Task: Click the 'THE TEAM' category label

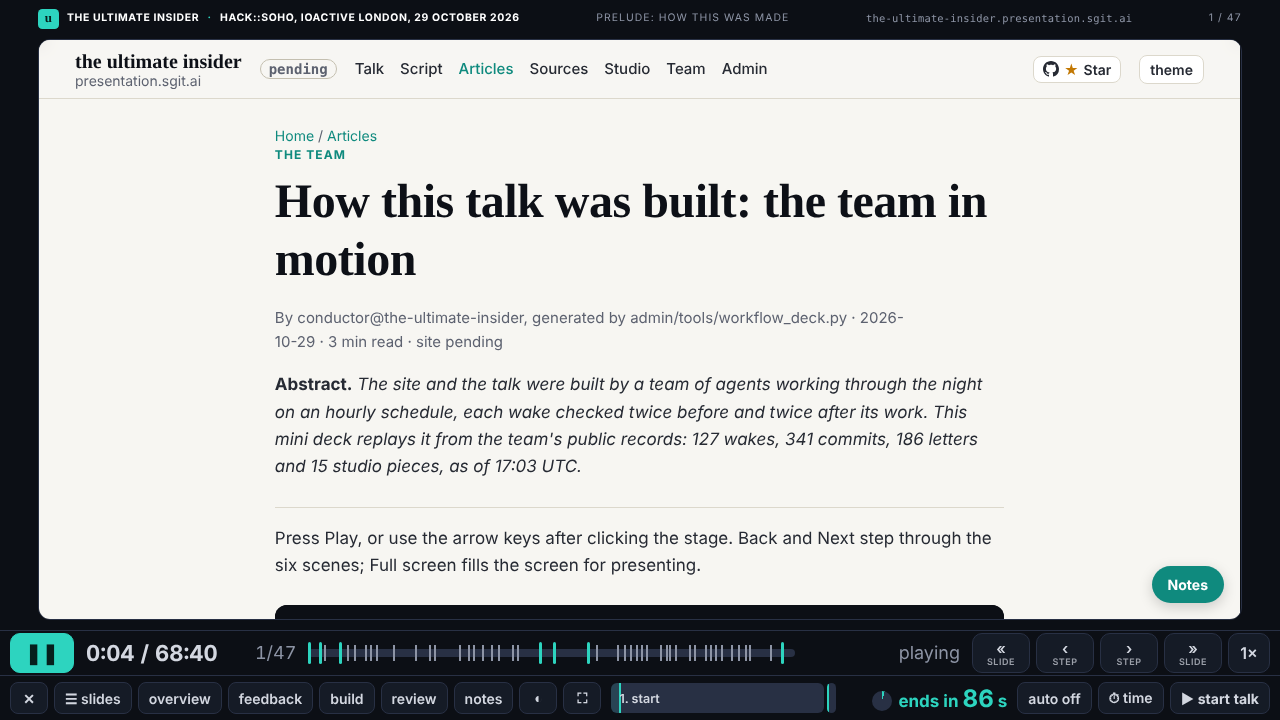Action: tap(310, 155)
